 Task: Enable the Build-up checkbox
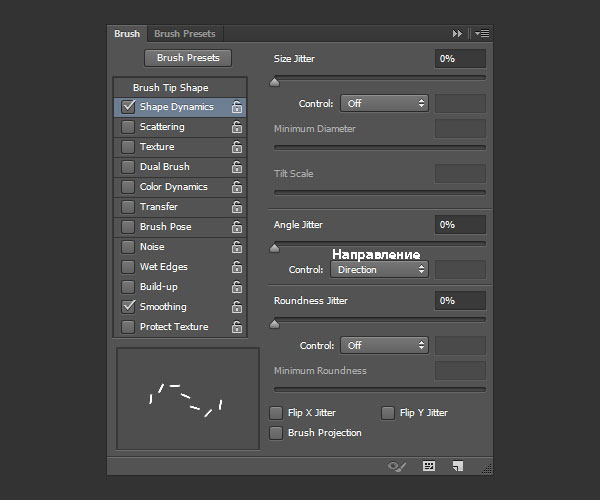point(128,287)
